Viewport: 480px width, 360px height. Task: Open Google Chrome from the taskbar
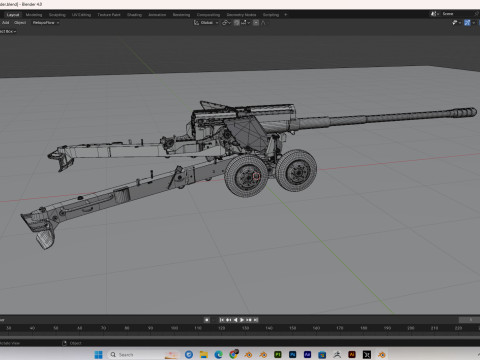pos(233,354)
